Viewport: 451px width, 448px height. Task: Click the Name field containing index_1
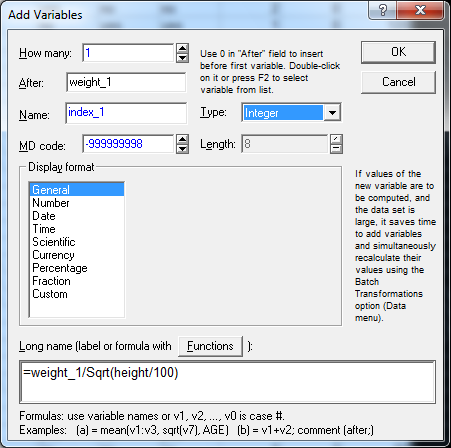pyautogui.click(x=126, y=113)
